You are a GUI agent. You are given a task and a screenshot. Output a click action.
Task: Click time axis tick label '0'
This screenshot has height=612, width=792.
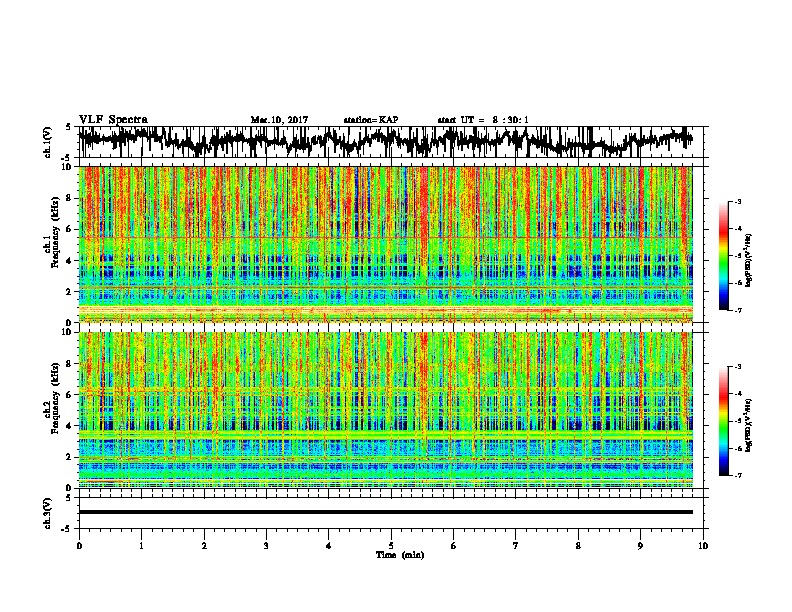(79, 546)
